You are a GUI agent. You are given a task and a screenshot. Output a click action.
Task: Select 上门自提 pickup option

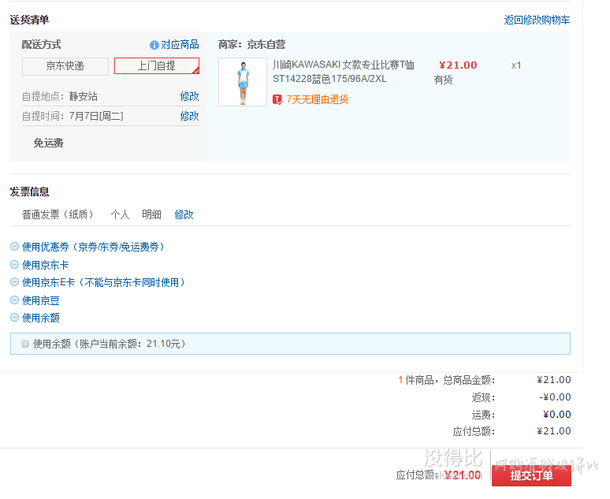156,66
